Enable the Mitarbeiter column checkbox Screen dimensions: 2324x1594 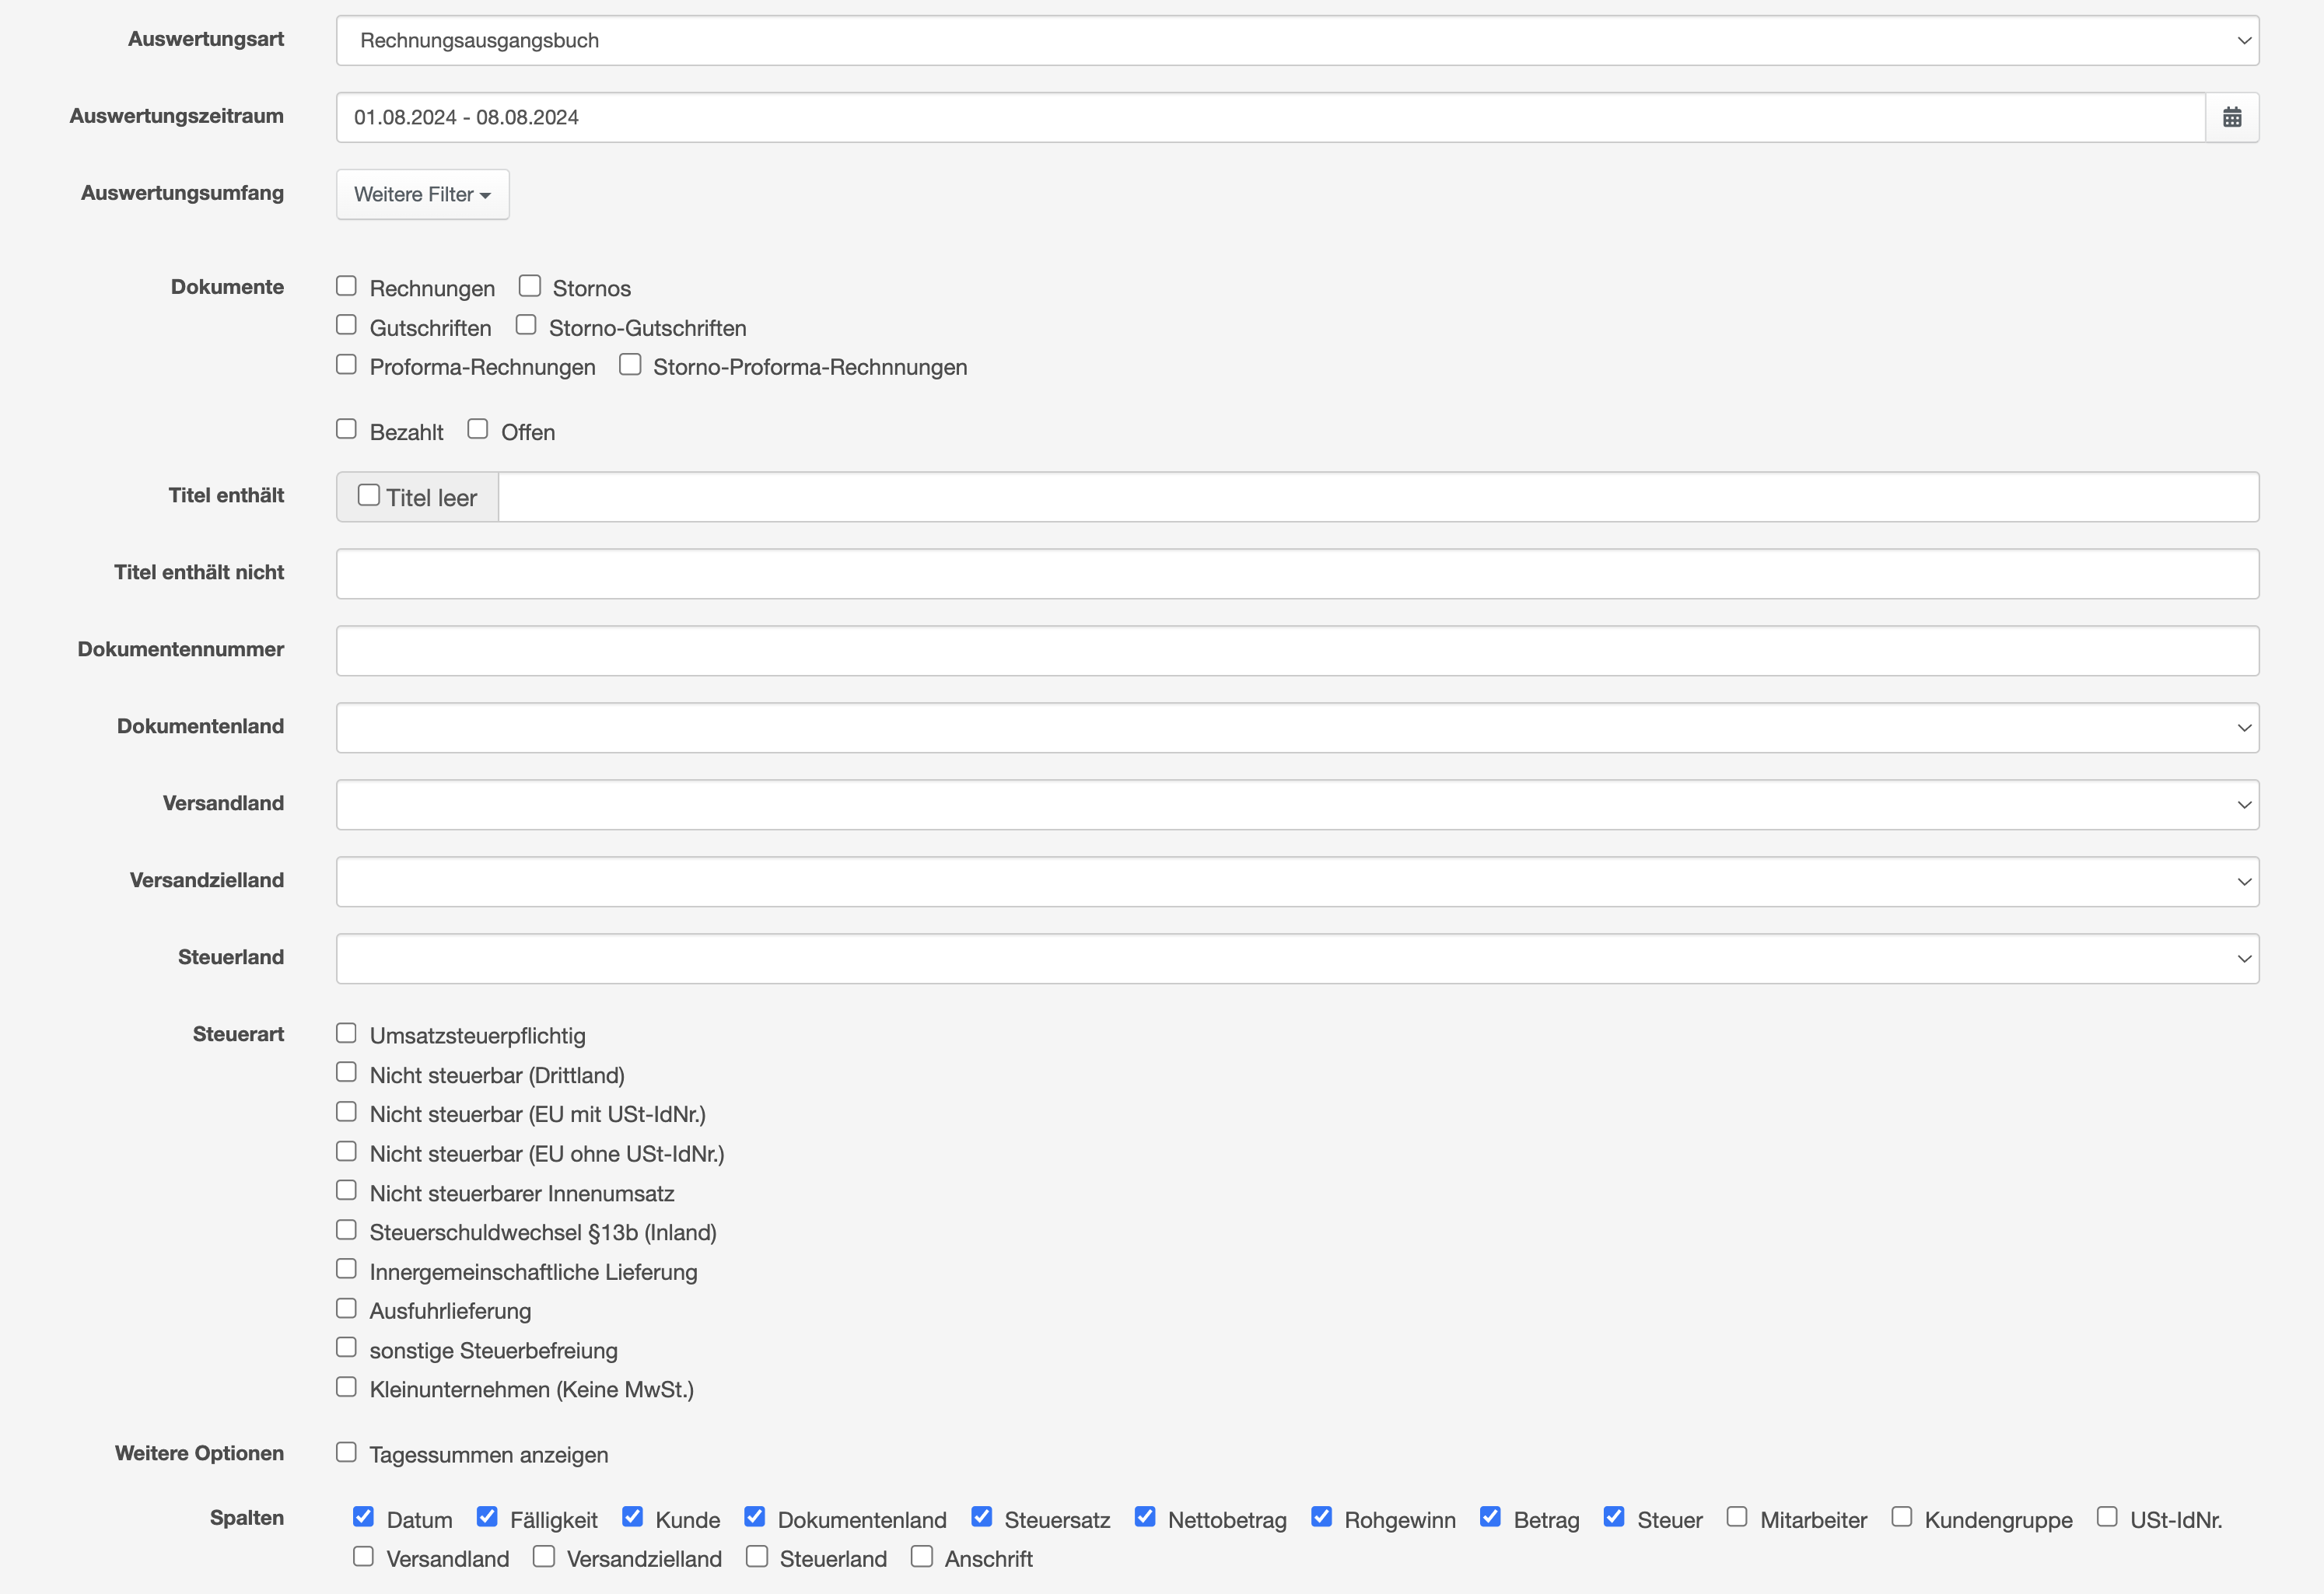click(x=1737, y=1517)
